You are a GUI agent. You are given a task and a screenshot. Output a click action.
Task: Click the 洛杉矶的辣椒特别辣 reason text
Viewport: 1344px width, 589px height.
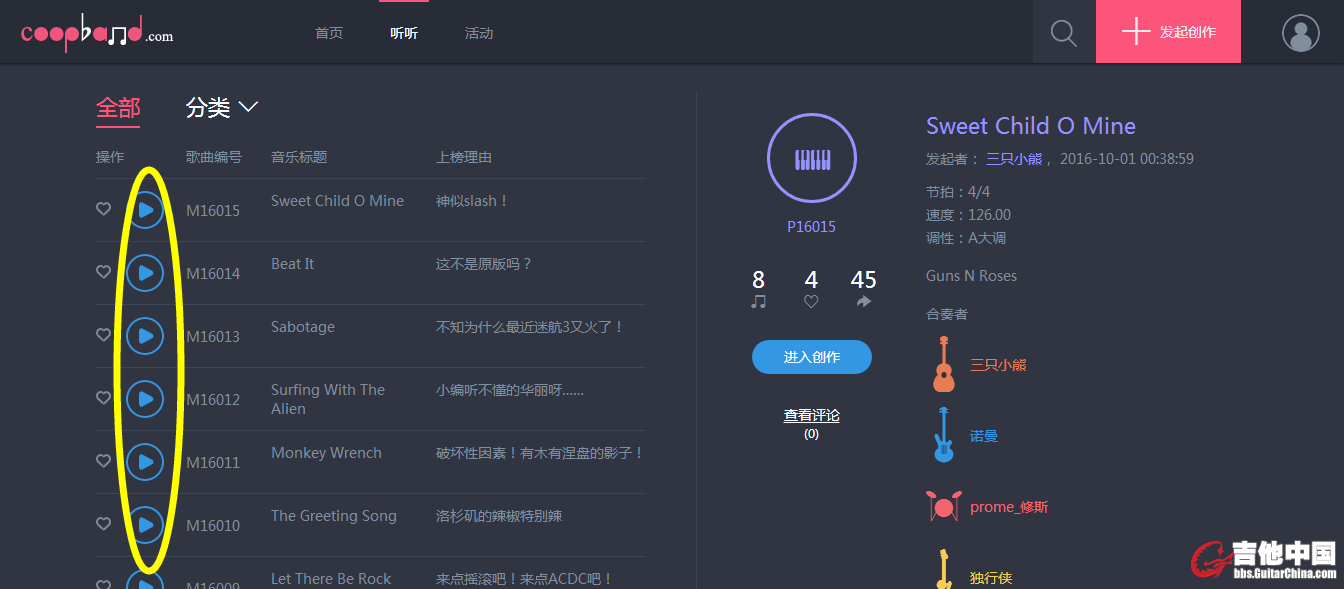pos(499,516)
